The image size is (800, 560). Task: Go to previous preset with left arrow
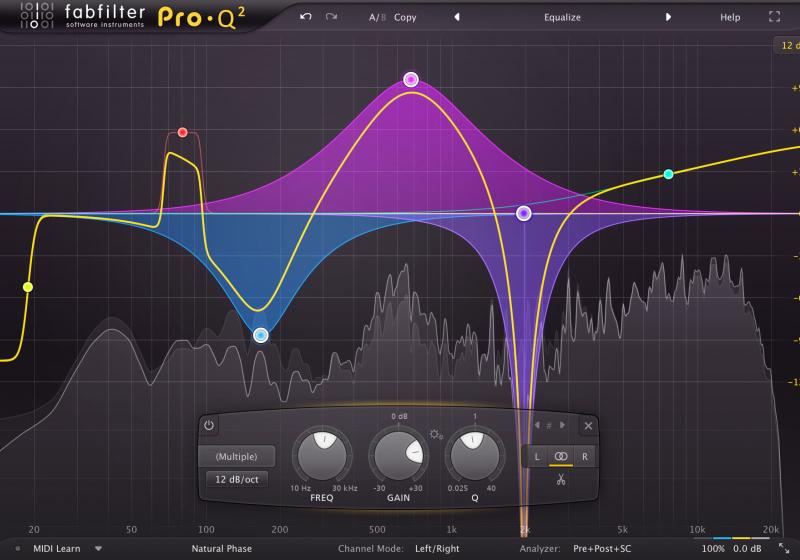pos(457,17)
